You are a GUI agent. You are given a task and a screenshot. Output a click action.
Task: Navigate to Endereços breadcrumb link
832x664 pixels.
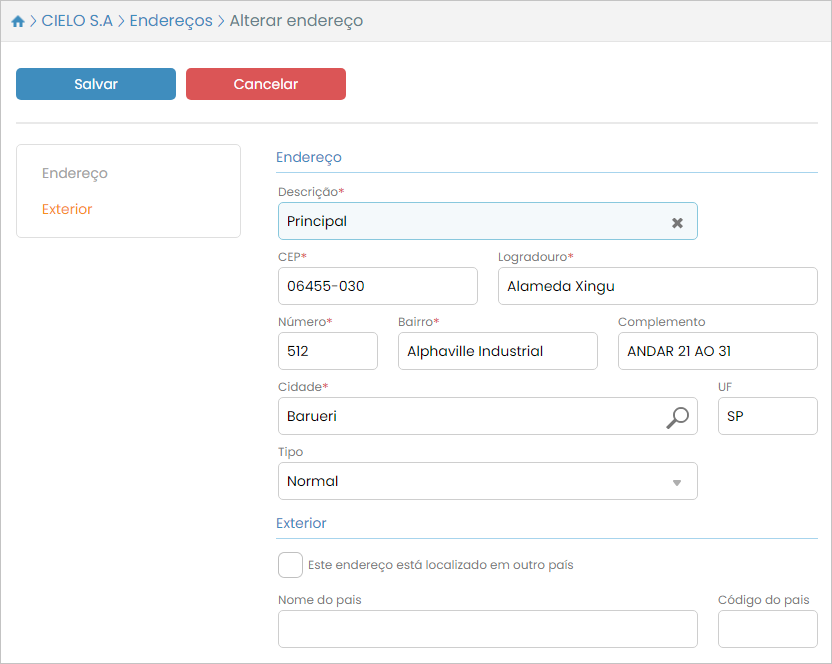171,21
